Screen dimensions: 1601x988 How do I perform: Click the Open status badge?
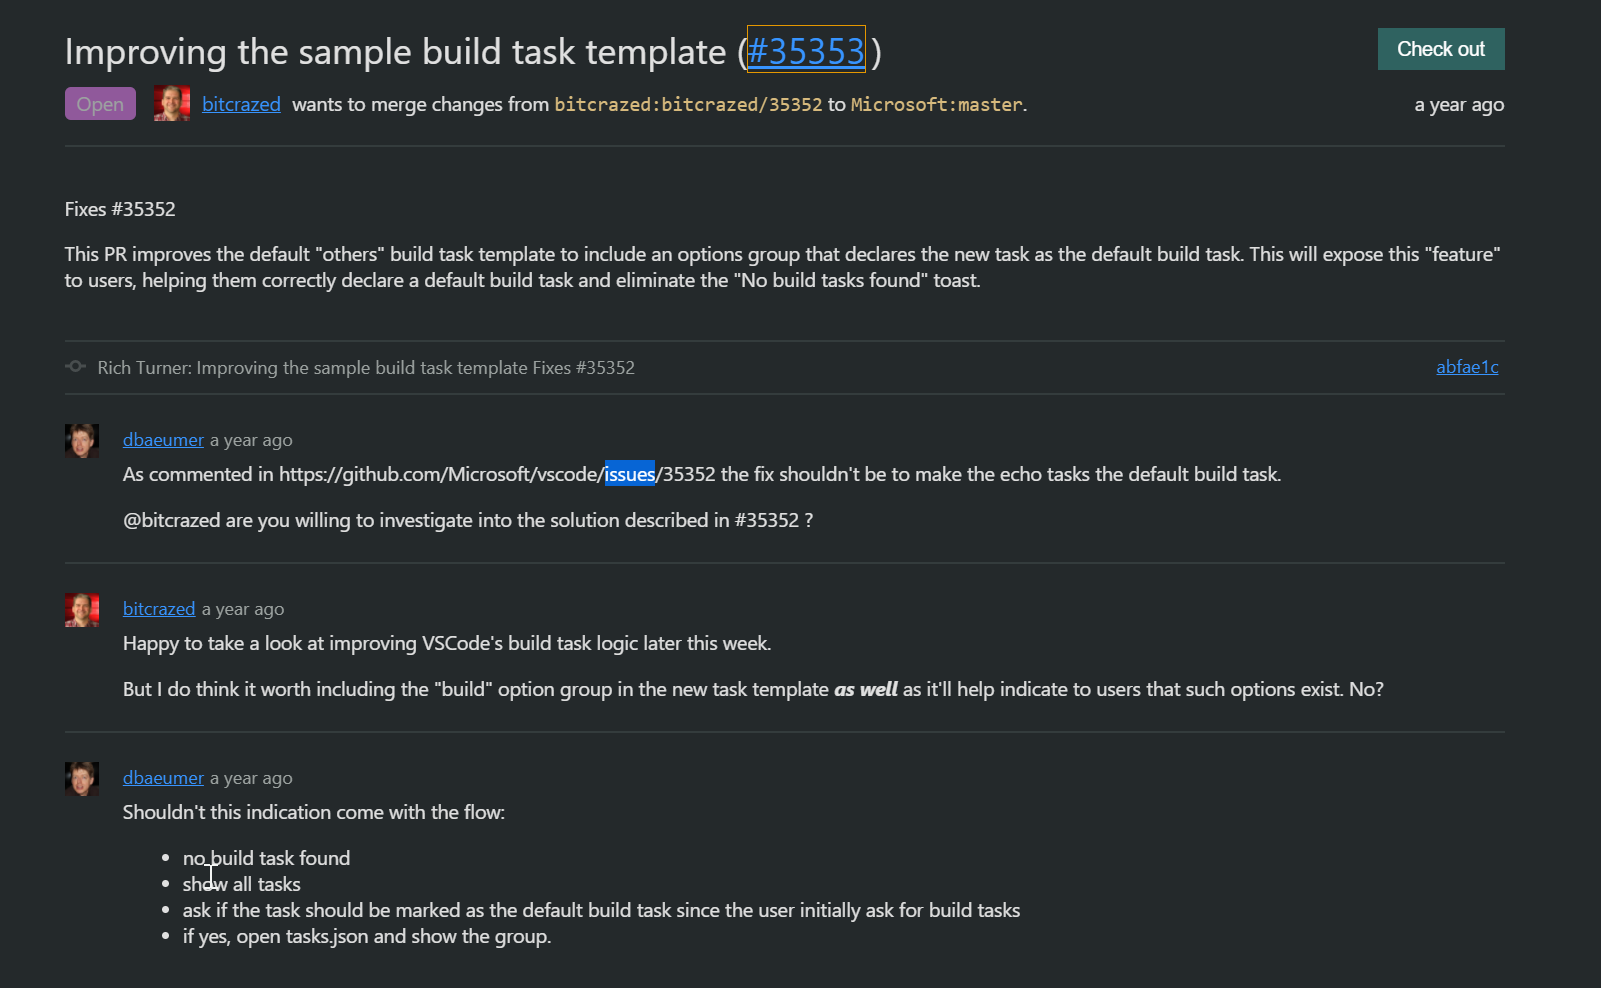point(100,103)
